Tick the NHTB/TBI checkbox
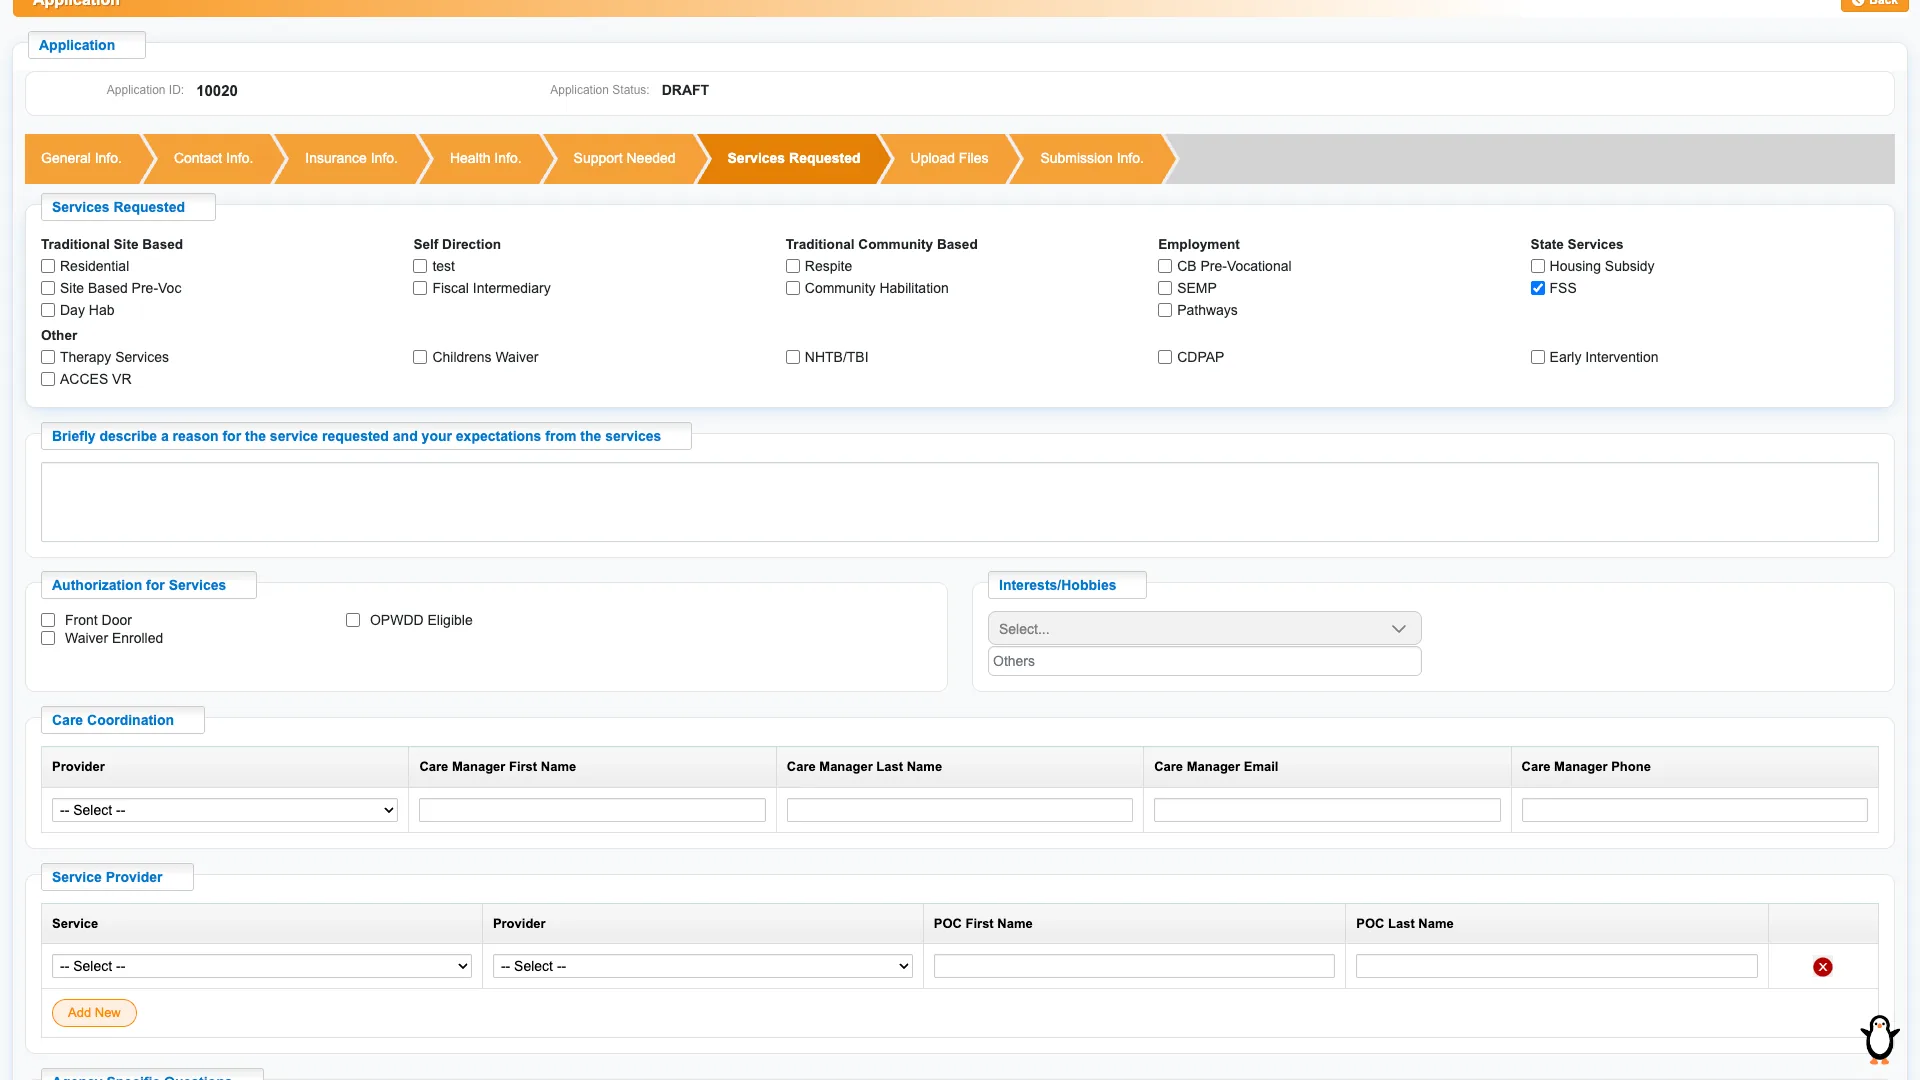 coord(793,357)
